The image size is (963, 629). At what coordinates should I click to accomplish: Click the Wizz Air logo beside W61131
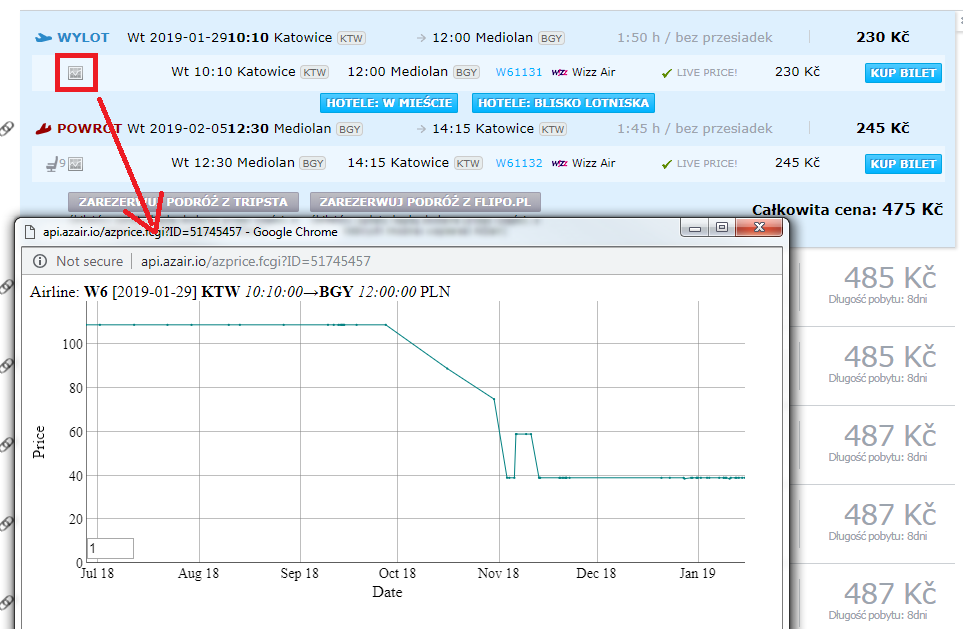tap(559, 72)
